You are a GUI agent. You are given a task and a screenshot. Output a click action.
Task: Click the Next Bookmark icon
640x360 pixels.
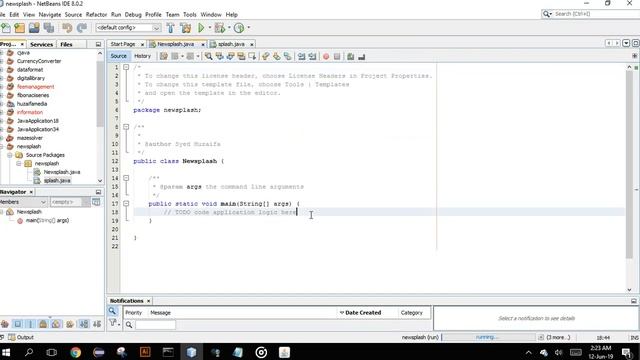277,56
